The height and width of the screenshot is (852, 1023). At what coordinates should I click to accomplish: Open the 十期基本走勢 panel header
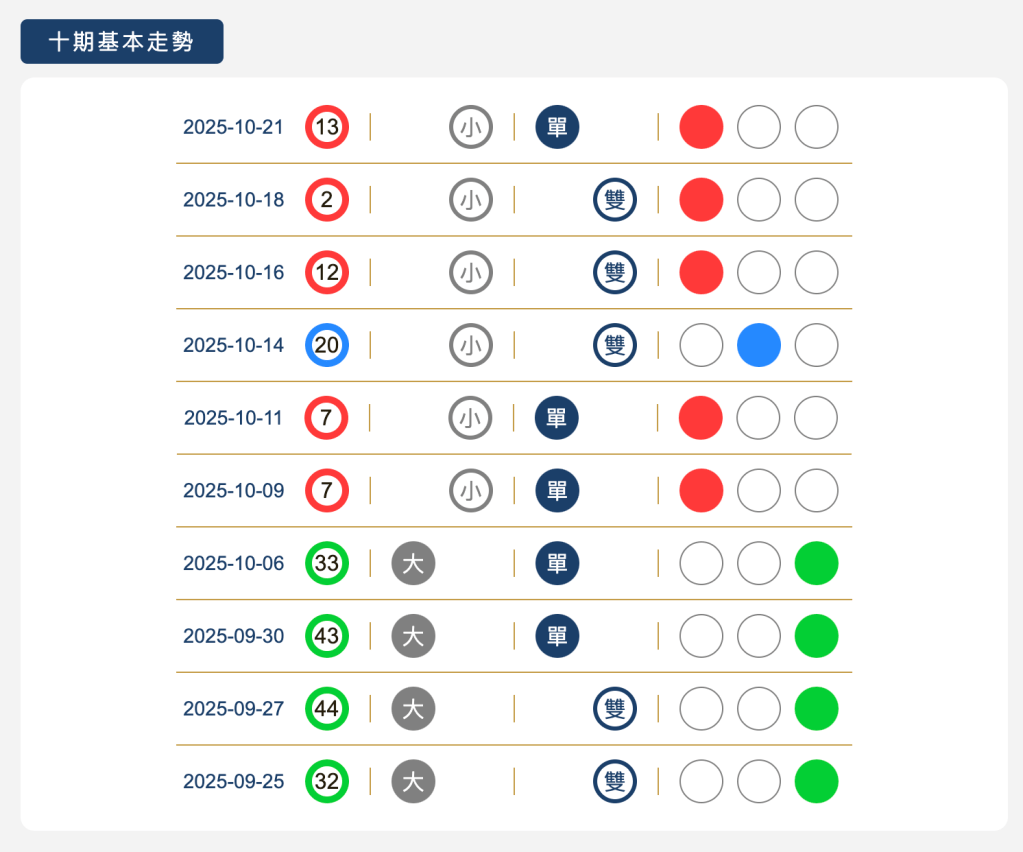(x=122, y=41)
